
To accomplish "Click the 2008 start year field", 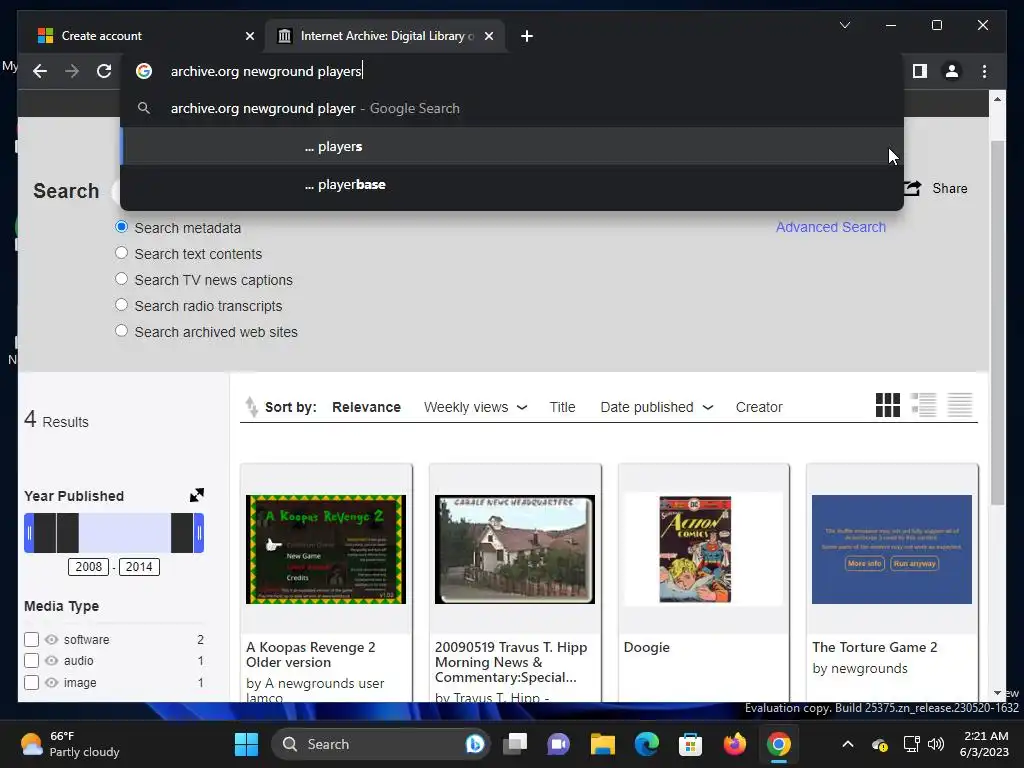I will (x=89, y=566).
